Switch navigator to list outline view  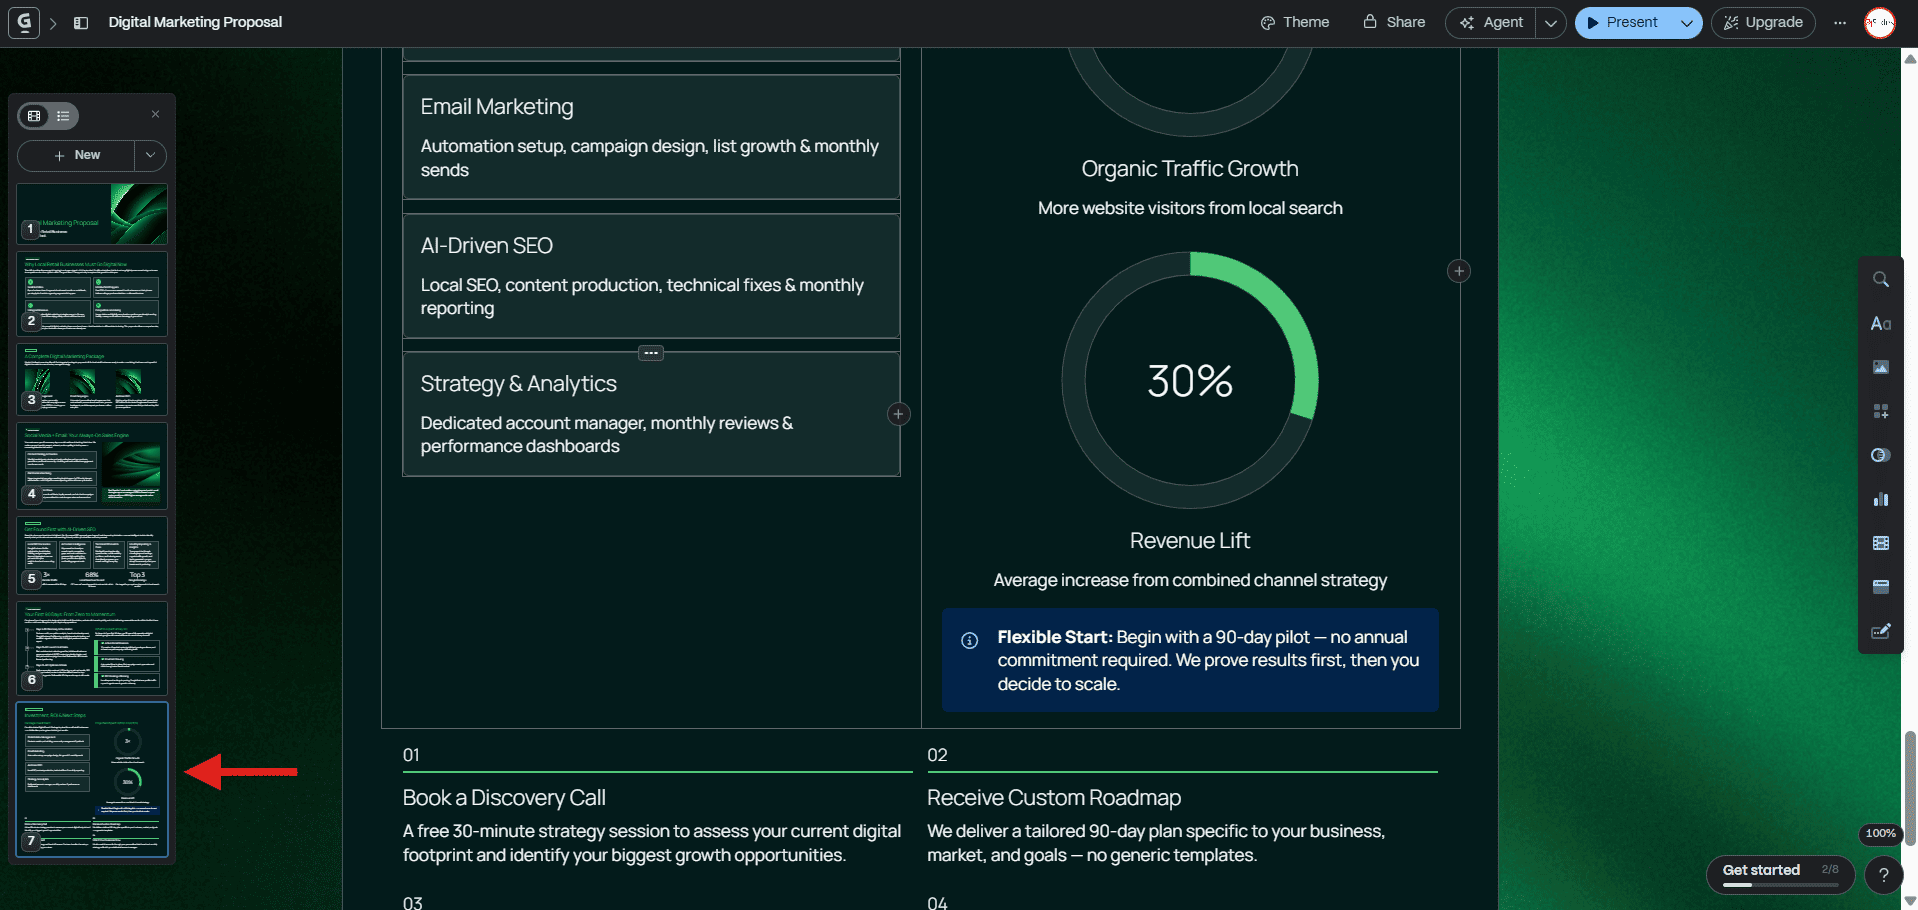(x=63, y=116)
